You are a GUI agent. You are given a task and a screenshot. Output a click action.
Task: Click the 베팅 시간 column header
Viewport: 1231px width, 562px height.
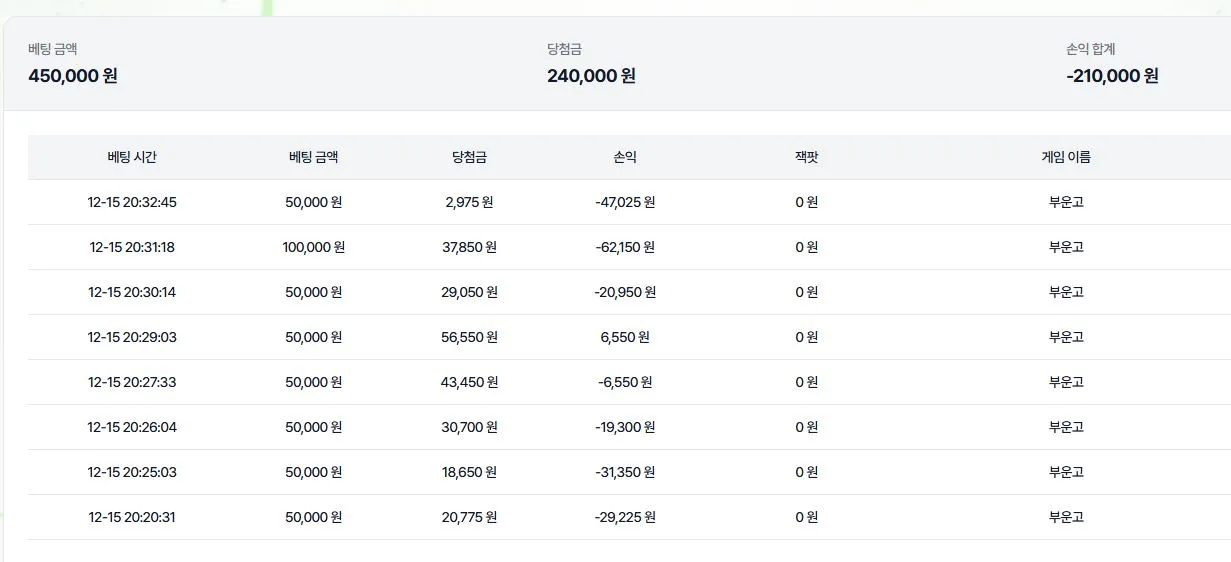click(132, 157)
